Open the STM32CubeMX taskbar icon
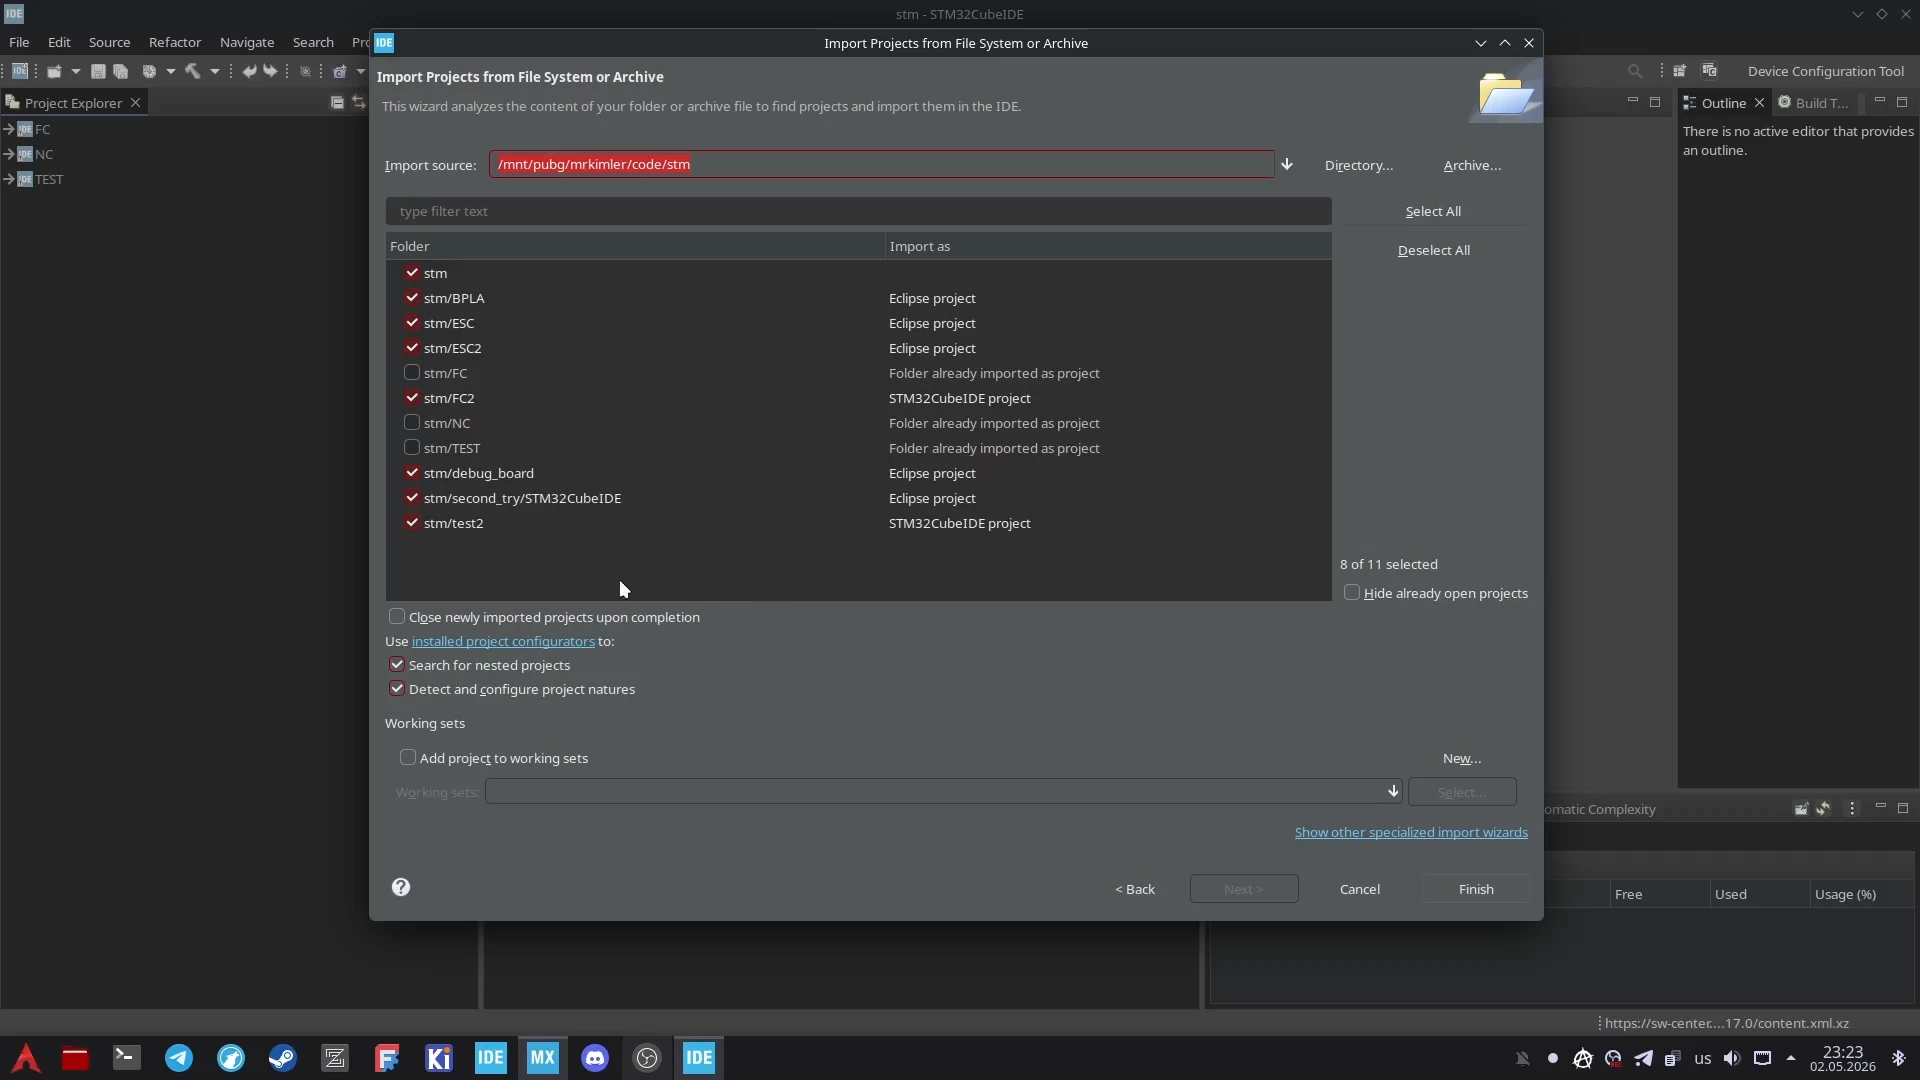 click(543, 1058)
